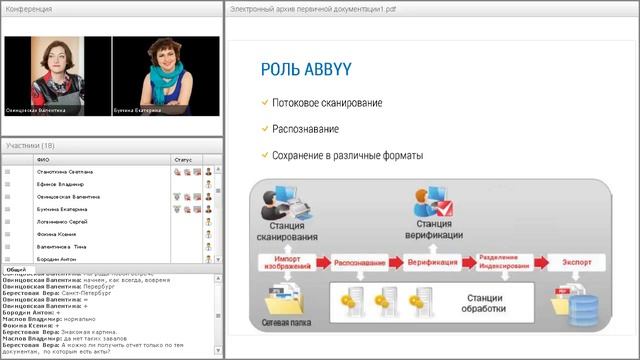This screenshot has width=640, height=360.
Task: Click the 'Верификация' box in diagram
Action: tap(432, 262)
